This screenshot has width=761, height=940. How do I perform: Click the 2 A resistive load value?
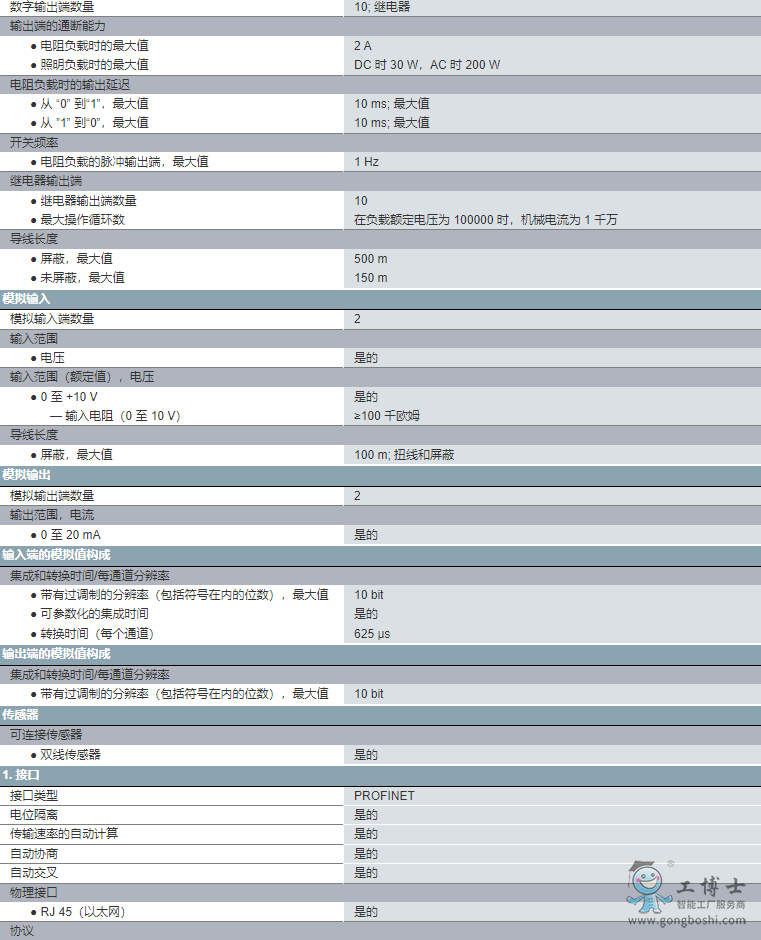pyautogui.click(x=363, y=46)
